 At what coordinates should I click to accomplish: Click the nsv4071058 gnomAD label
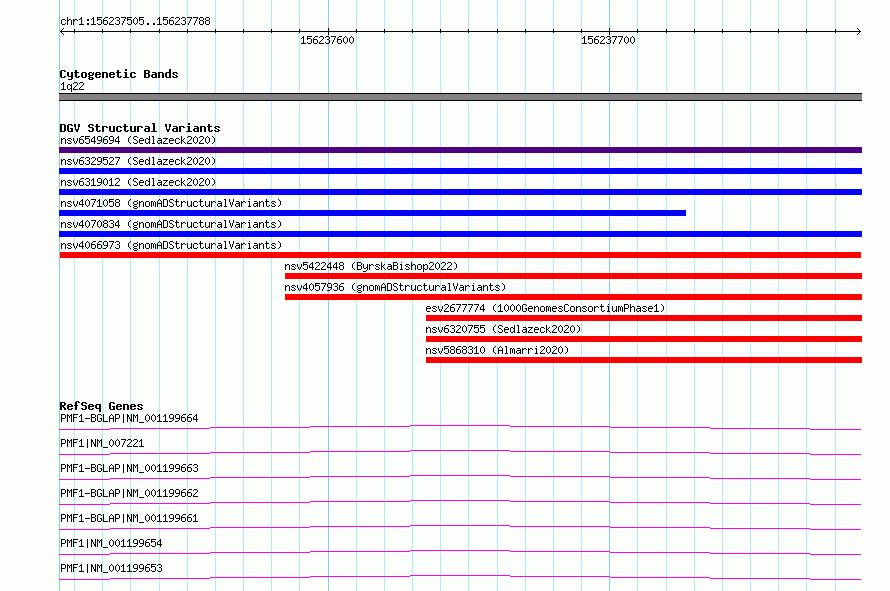tap(171, 203)
